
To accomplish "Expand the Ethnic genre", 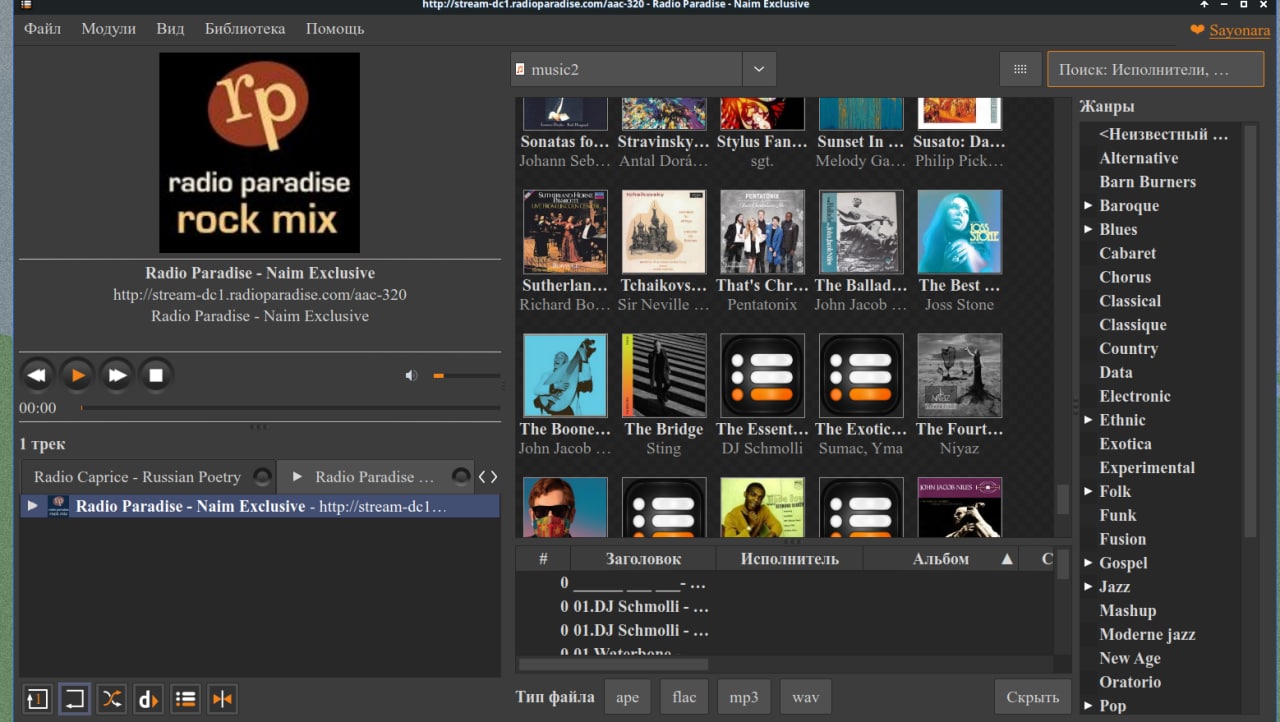I will coord(1088,420).
